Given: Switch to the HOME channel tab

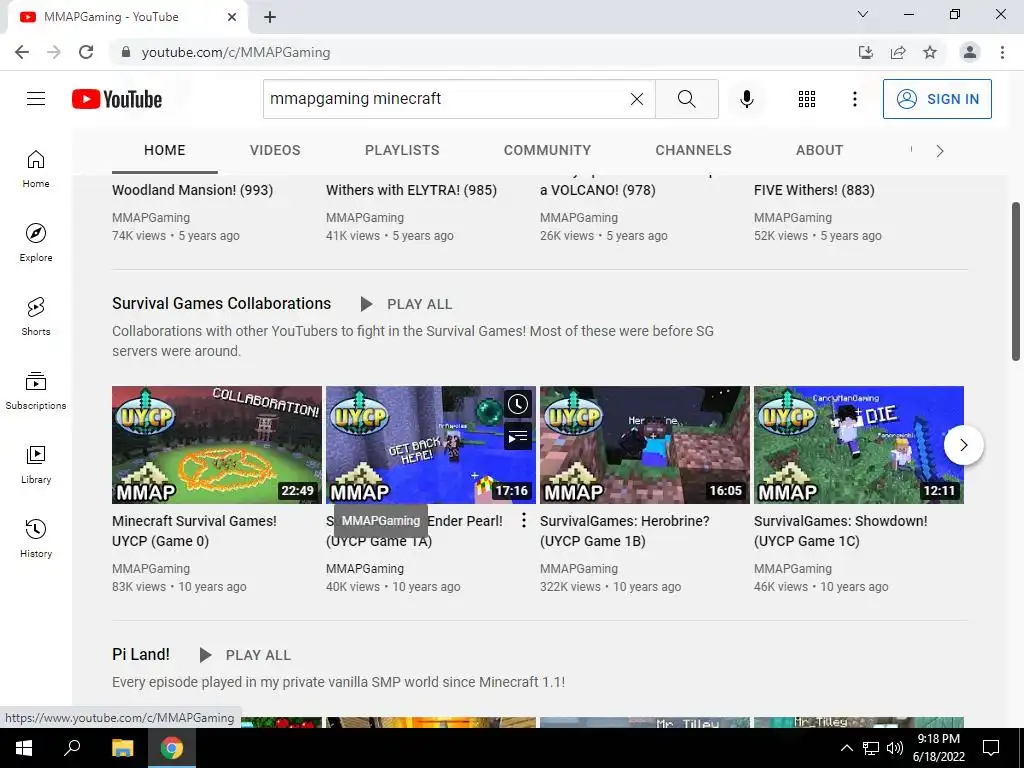Looking at the screenshot, I should [165, 150].
